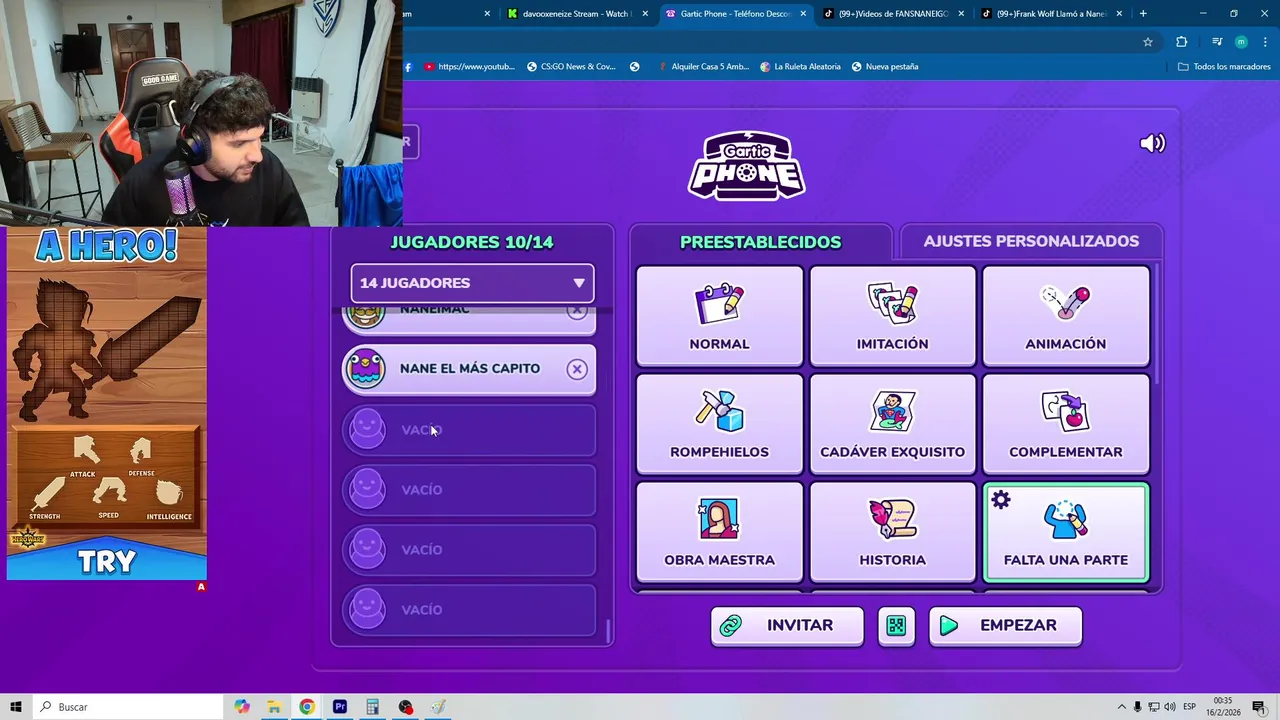Open the OBS taskbar icon
This screenshot has height=720, width=1280.
405,707
